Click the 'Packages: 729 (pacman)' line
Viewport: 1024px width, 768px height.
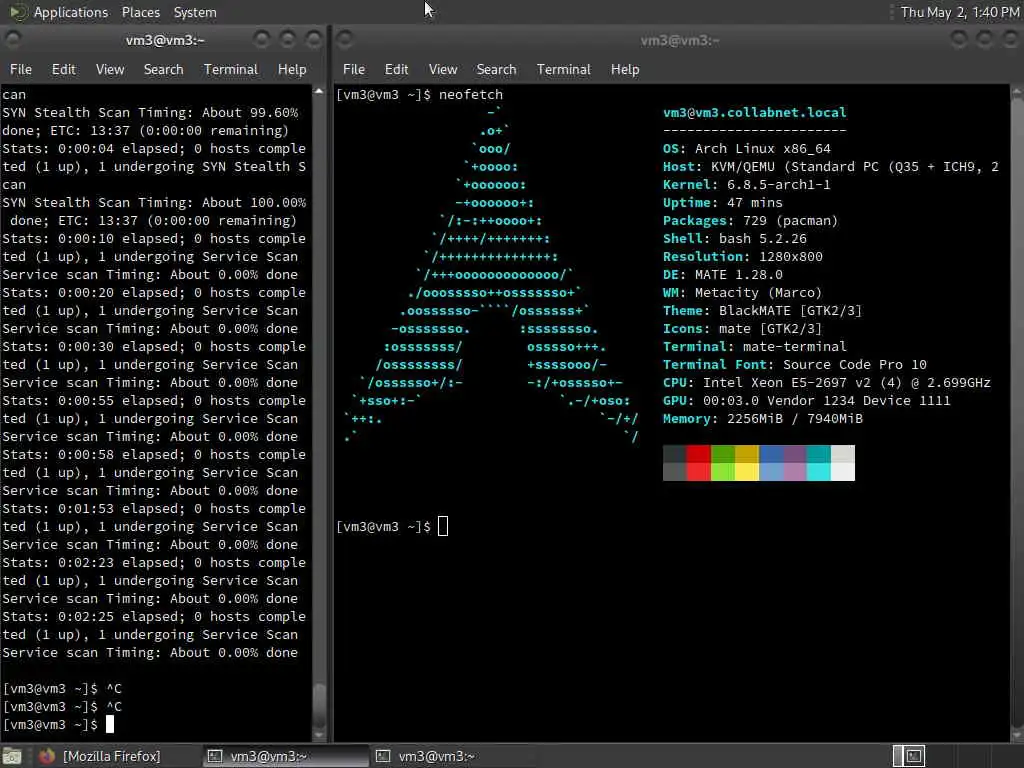tap(750, 221)
